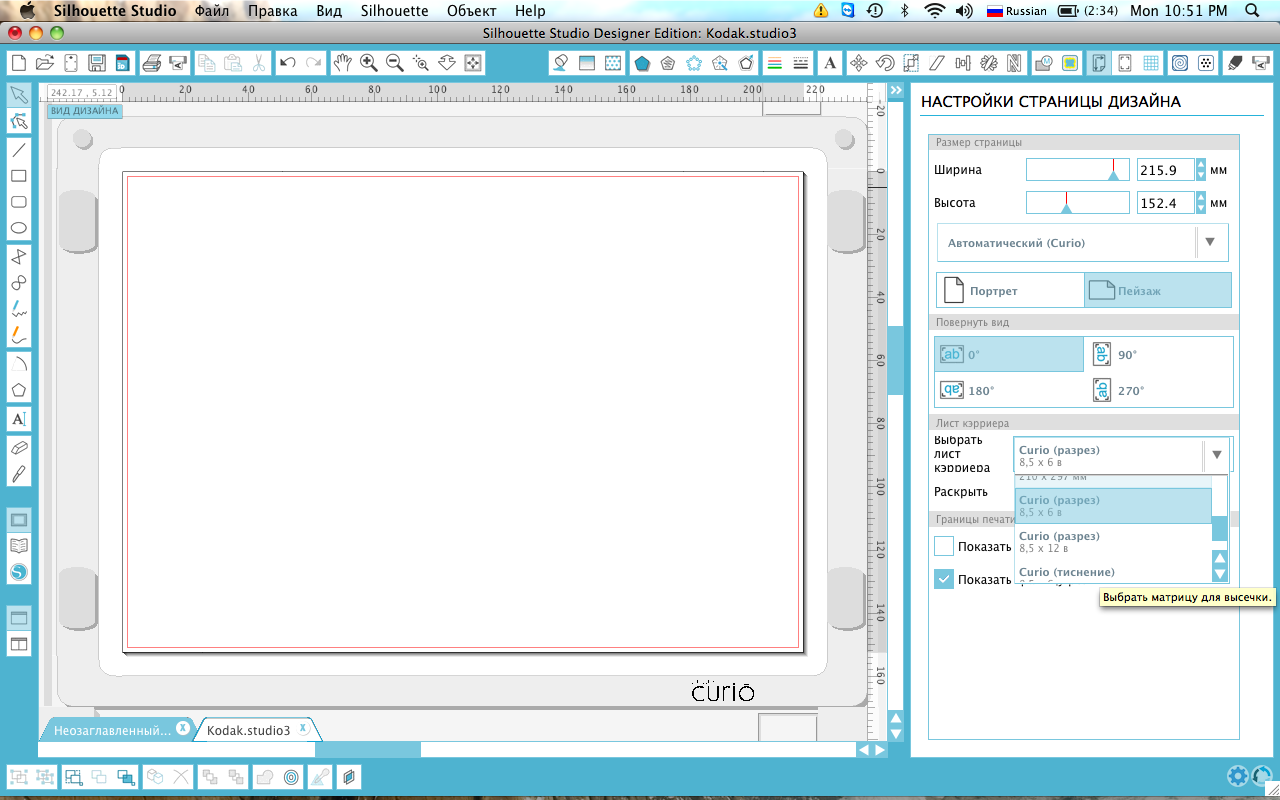Open Preferences gear at bottom right
The image size is (1280, 800).
tap(1238, 776)
